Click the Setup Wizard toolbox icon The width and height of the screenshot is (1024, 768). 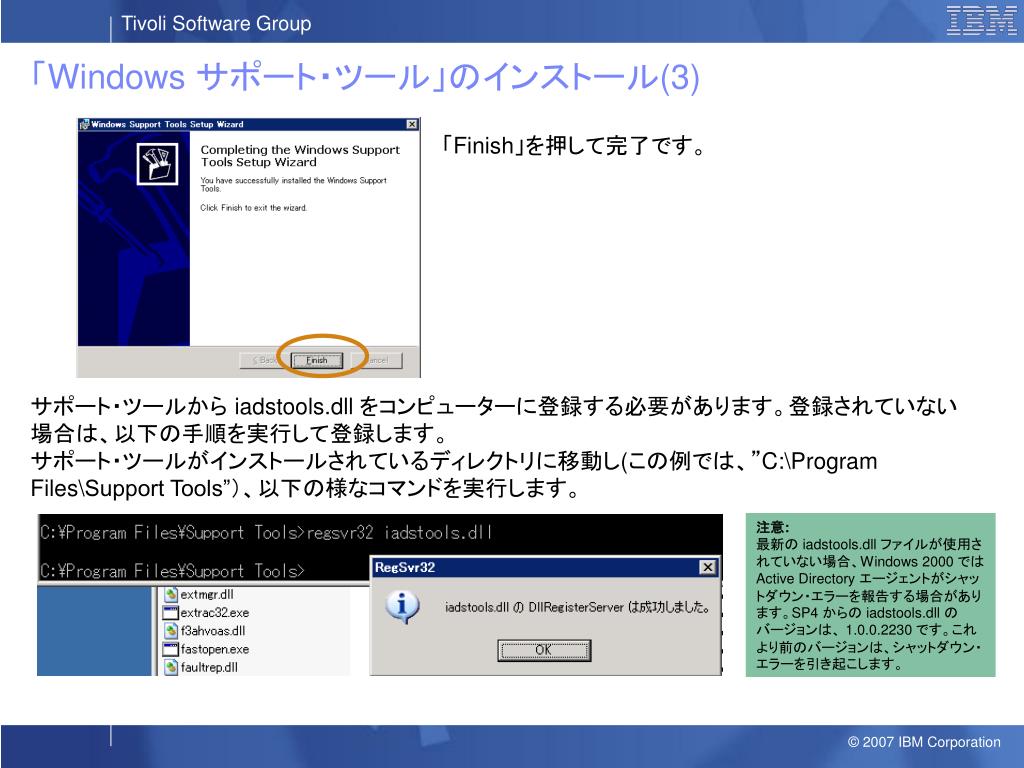tap(157, 163)
